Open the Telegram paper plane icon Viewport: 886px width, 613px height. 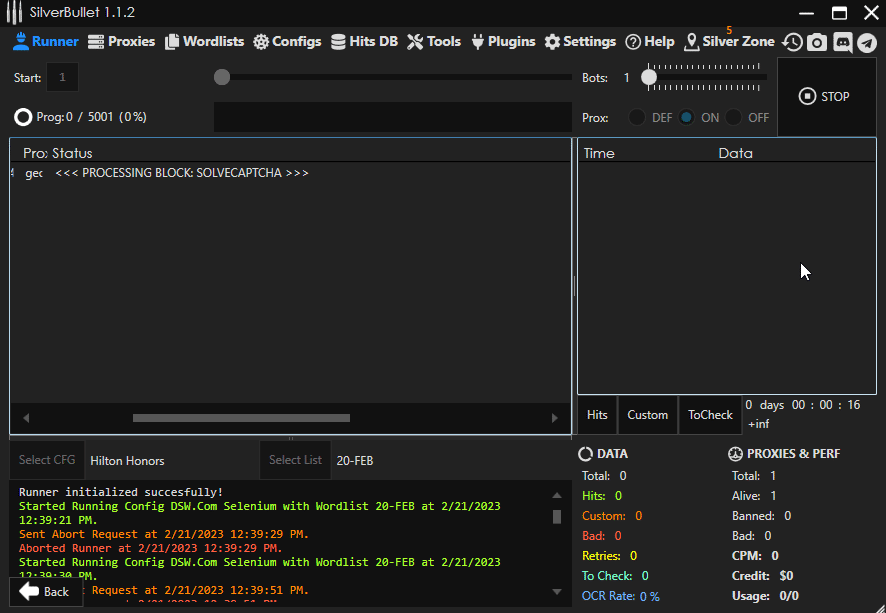coord(867,42)
